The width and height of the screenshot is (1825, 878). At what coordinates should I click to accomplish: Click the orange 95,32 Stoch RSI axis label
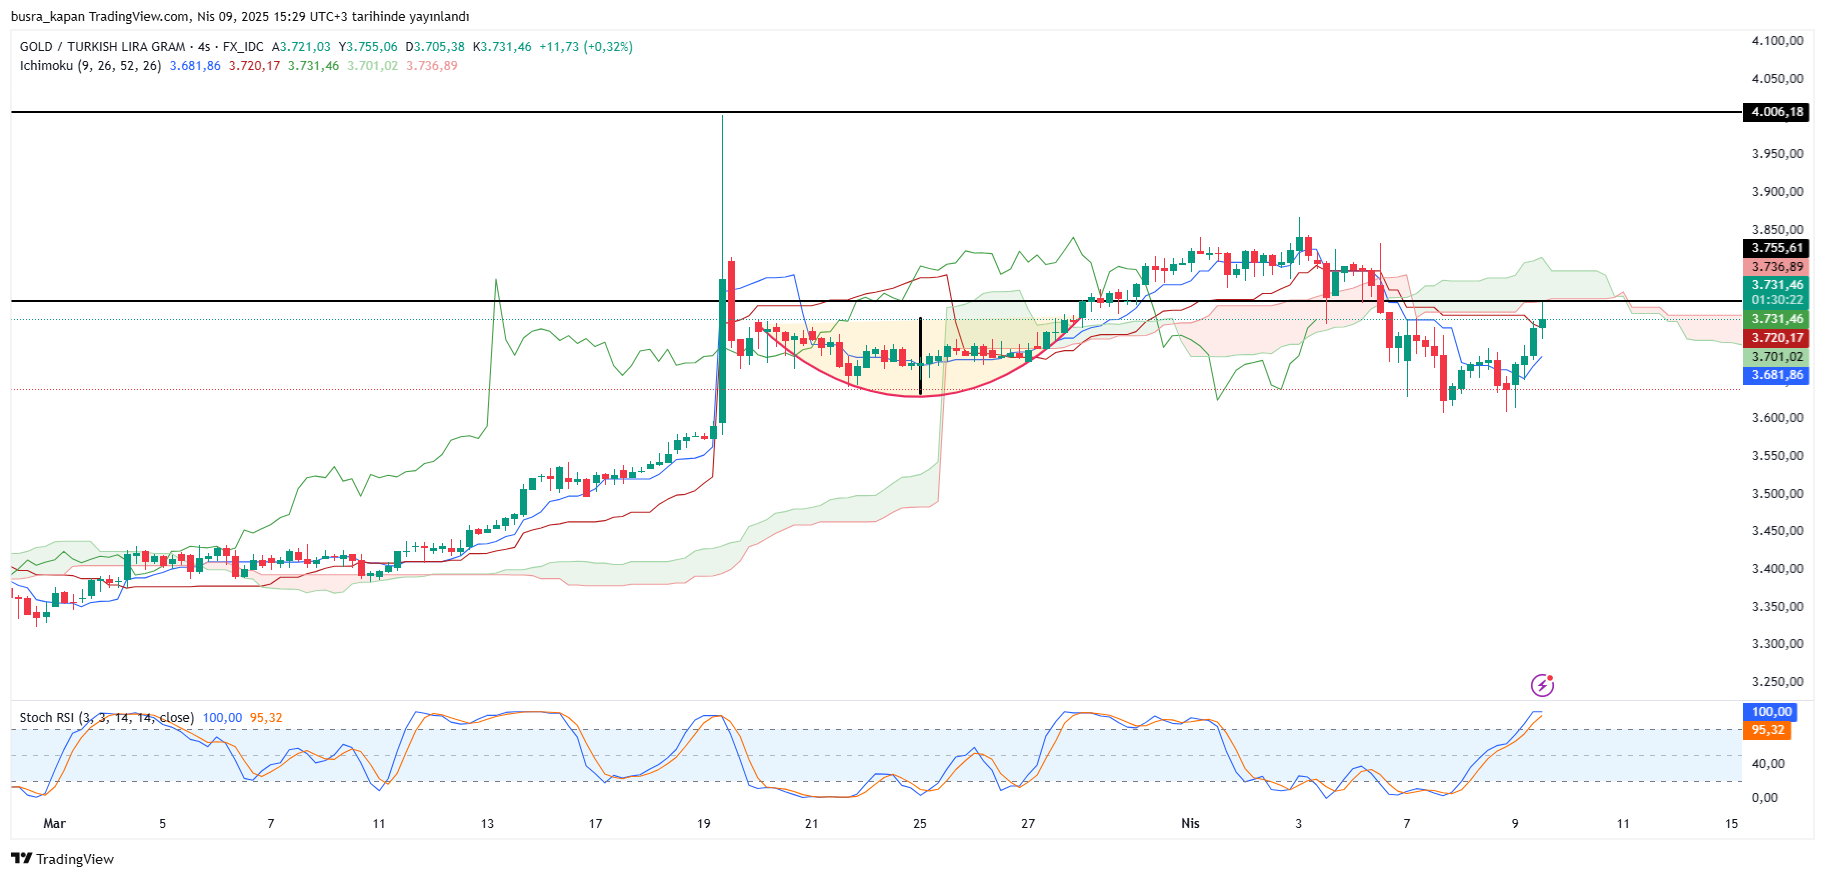[x=1767, y=730]
